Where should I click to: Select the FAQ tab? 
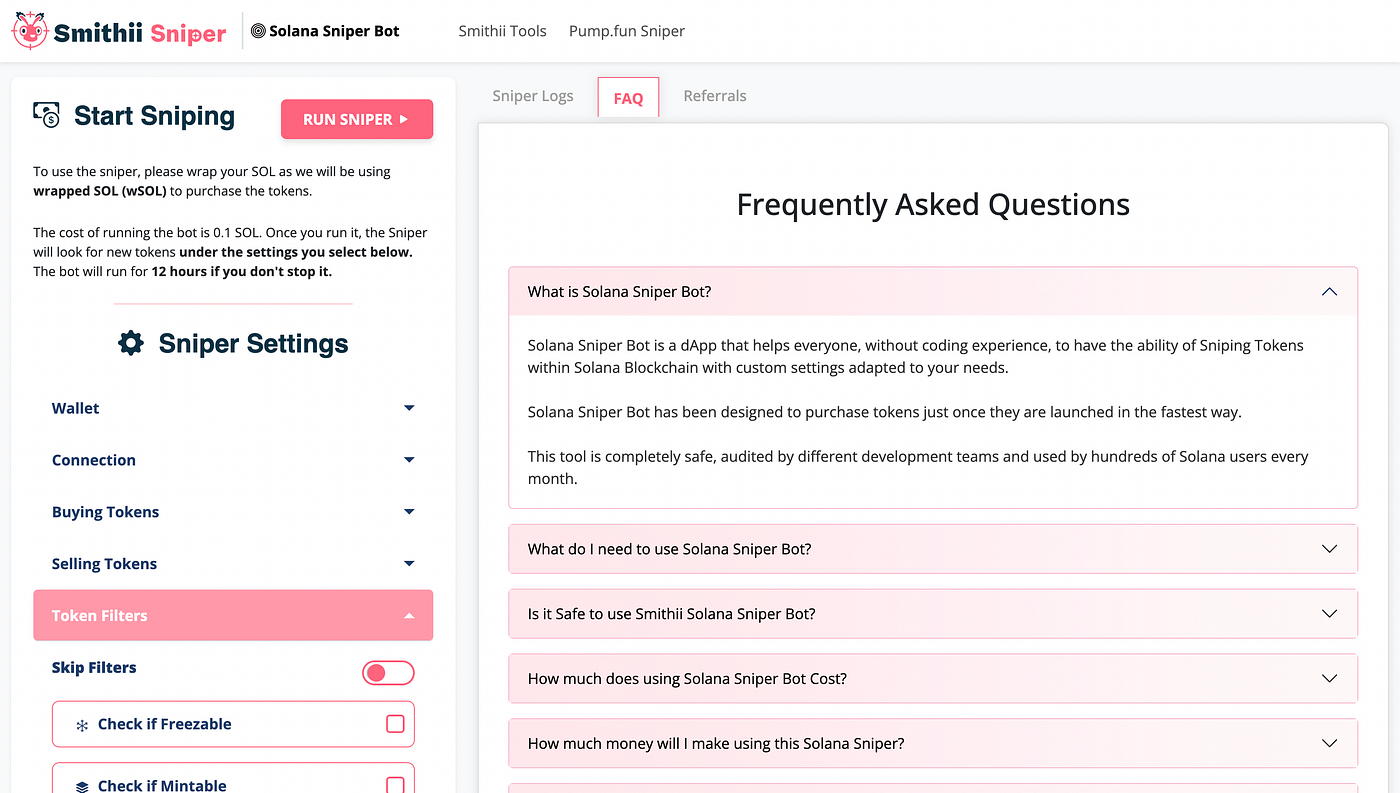click(628, 98)
